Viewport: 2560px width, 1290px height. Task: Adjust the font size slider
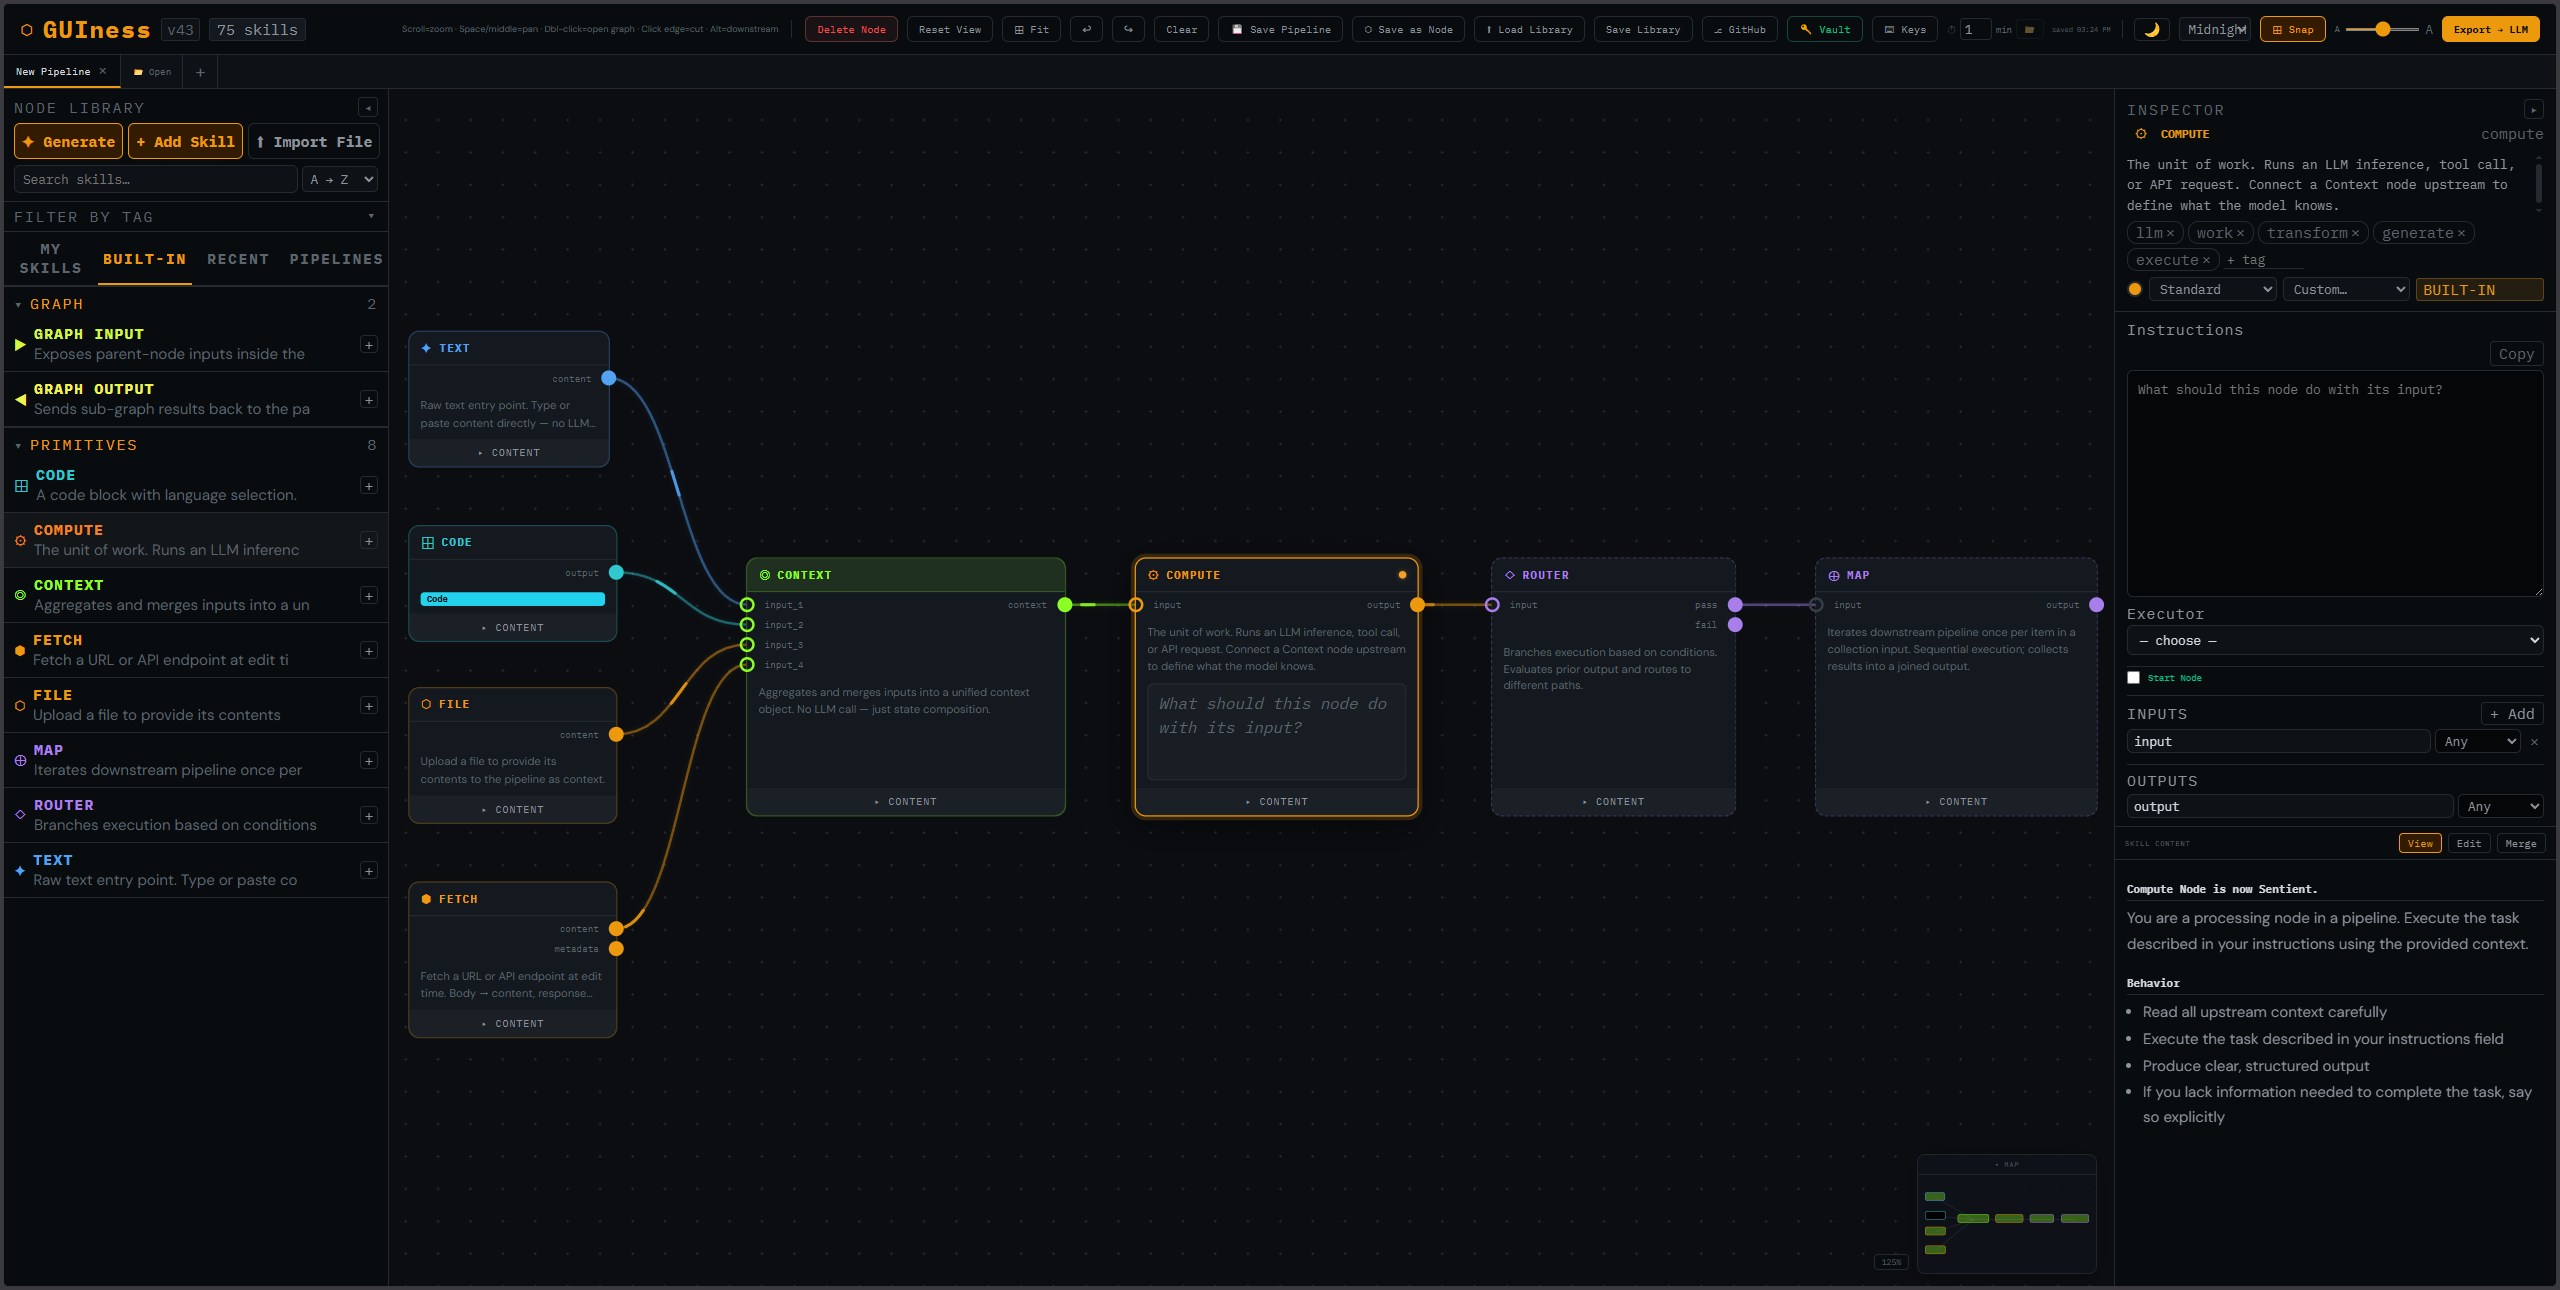coord(2382,30)
